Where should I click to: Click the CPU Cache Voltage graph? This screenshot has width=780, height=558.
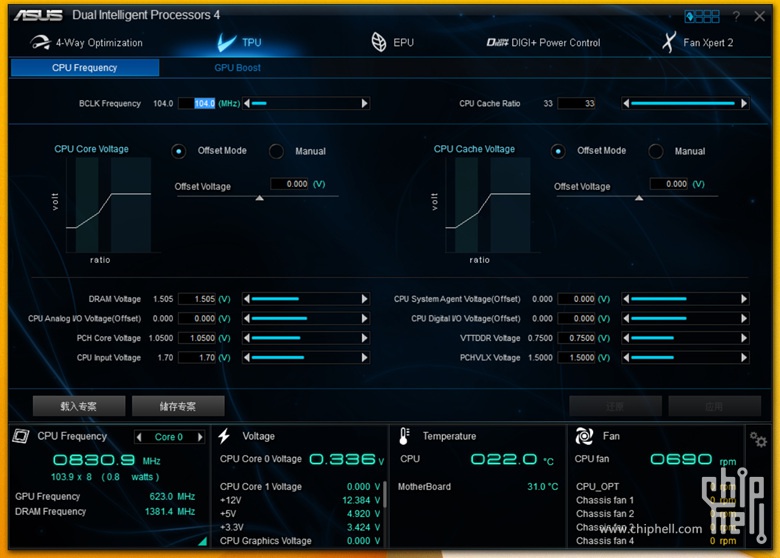[x=488, y=205]
